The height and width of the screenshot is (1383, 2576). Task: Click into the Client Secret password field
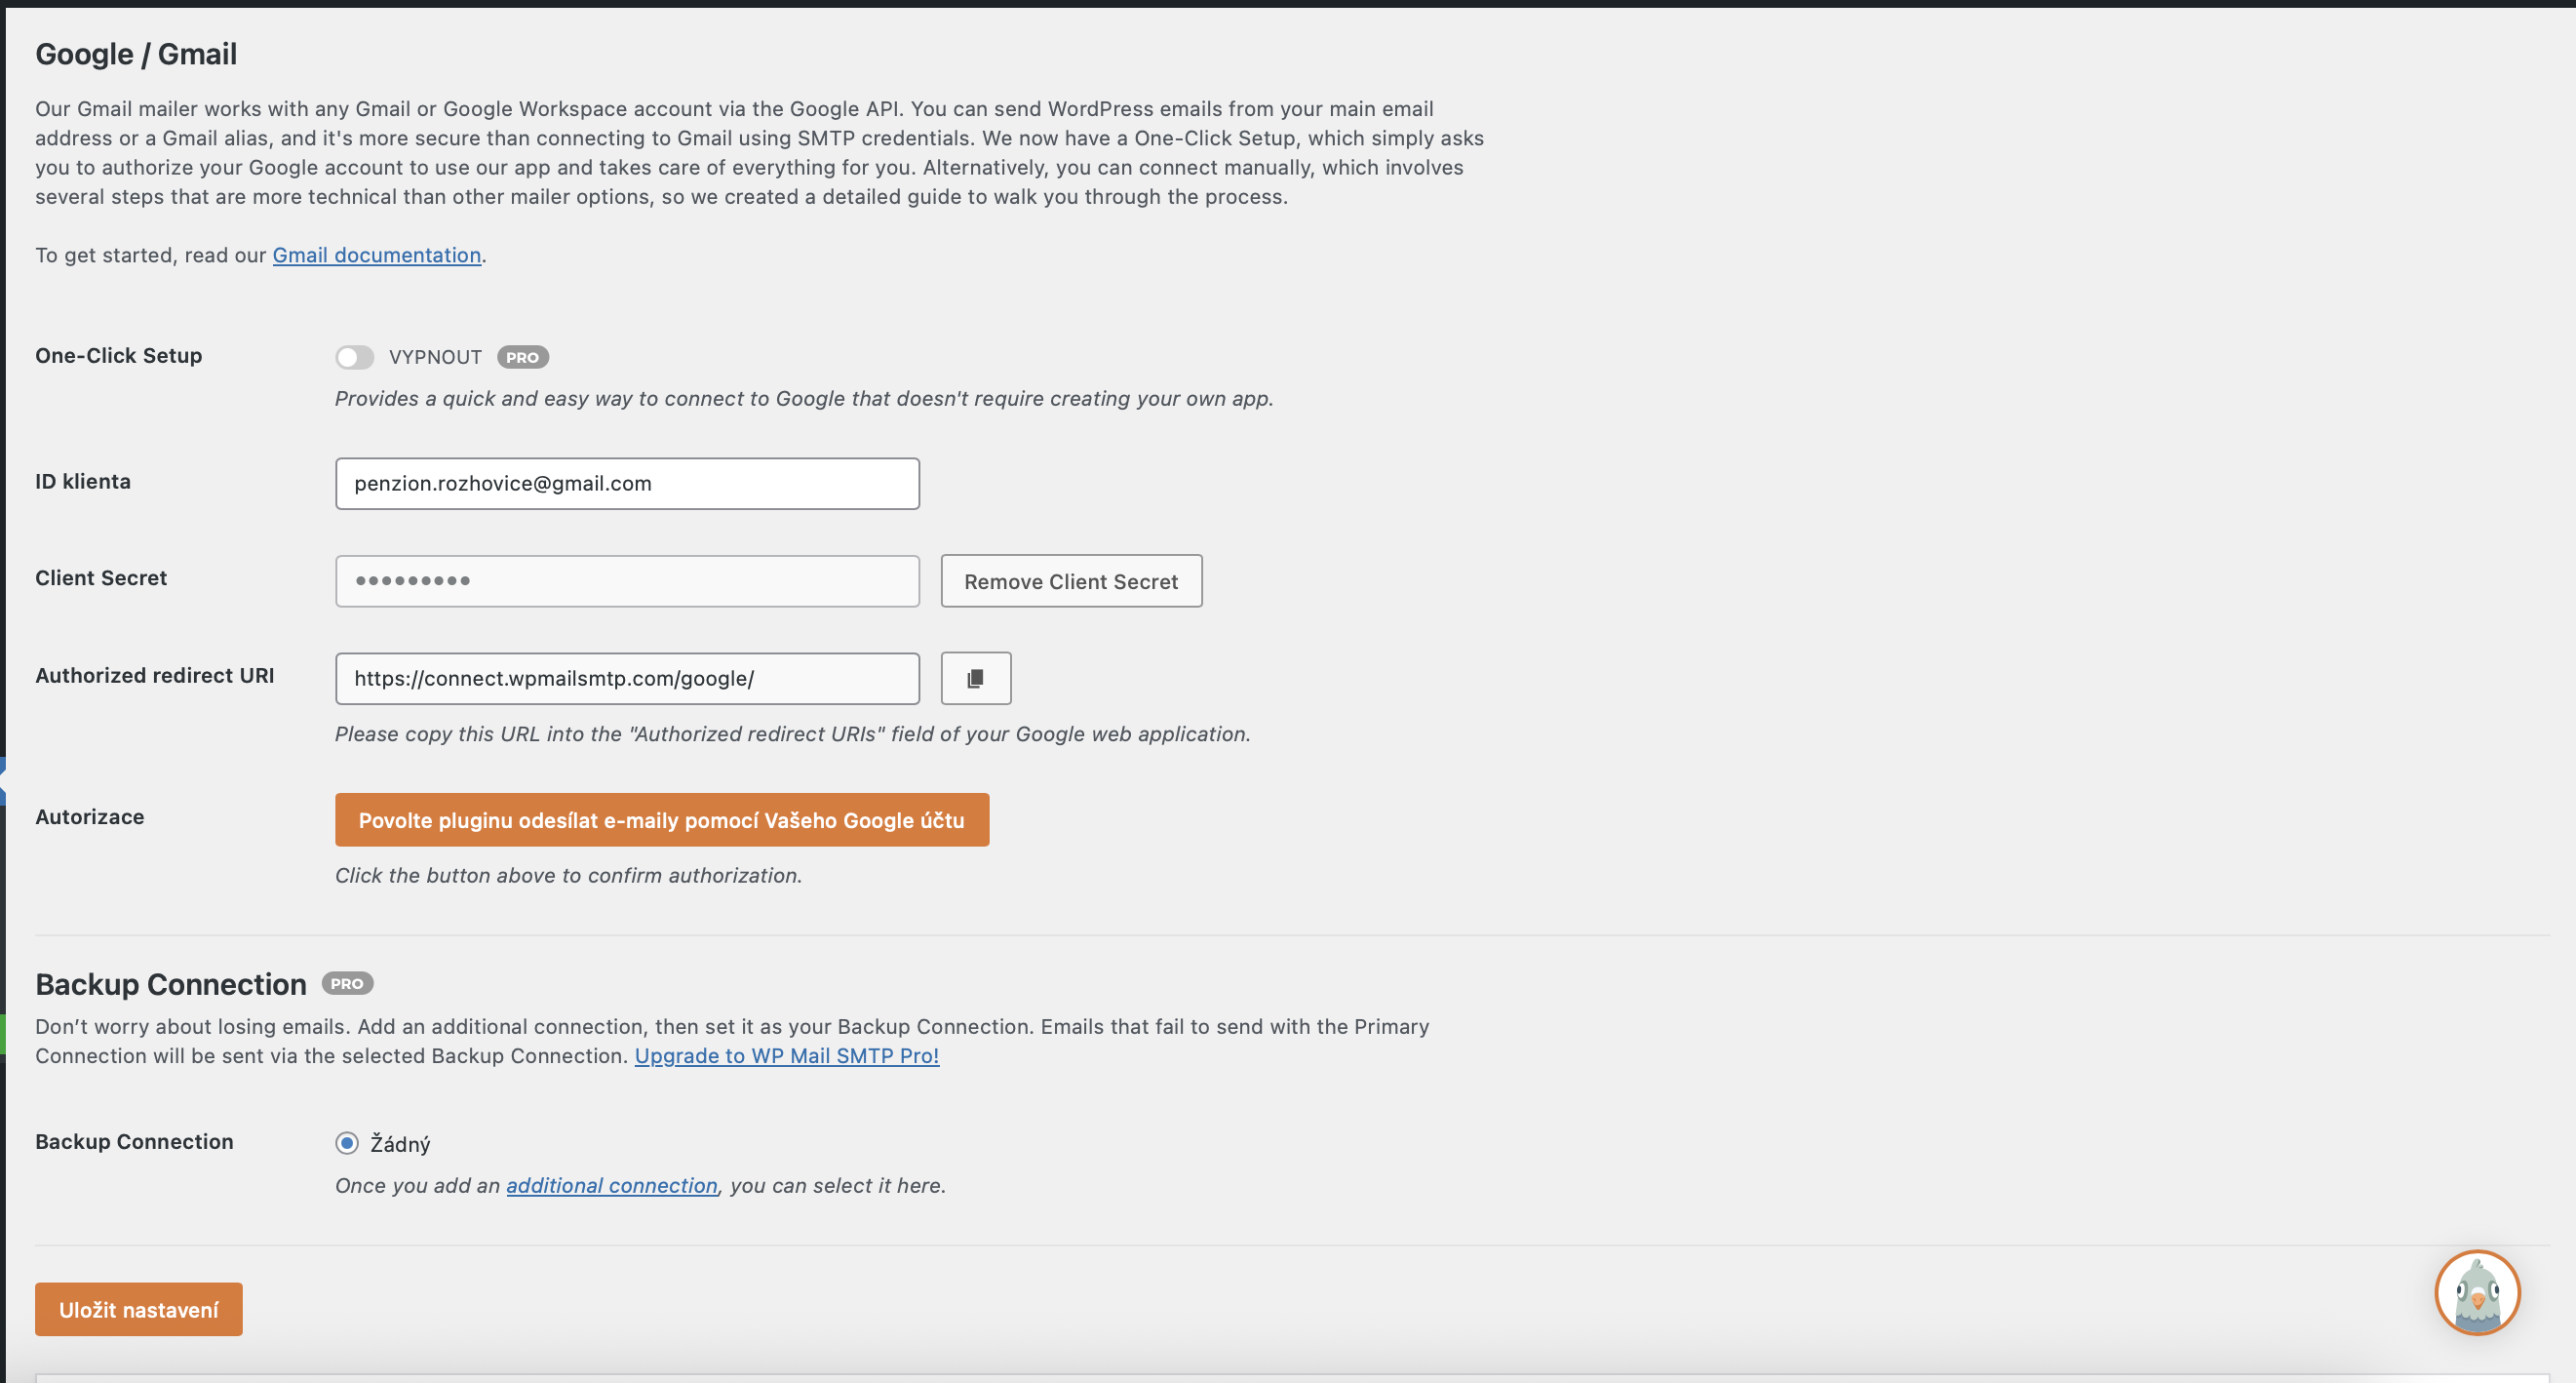(x=627, y=581)
